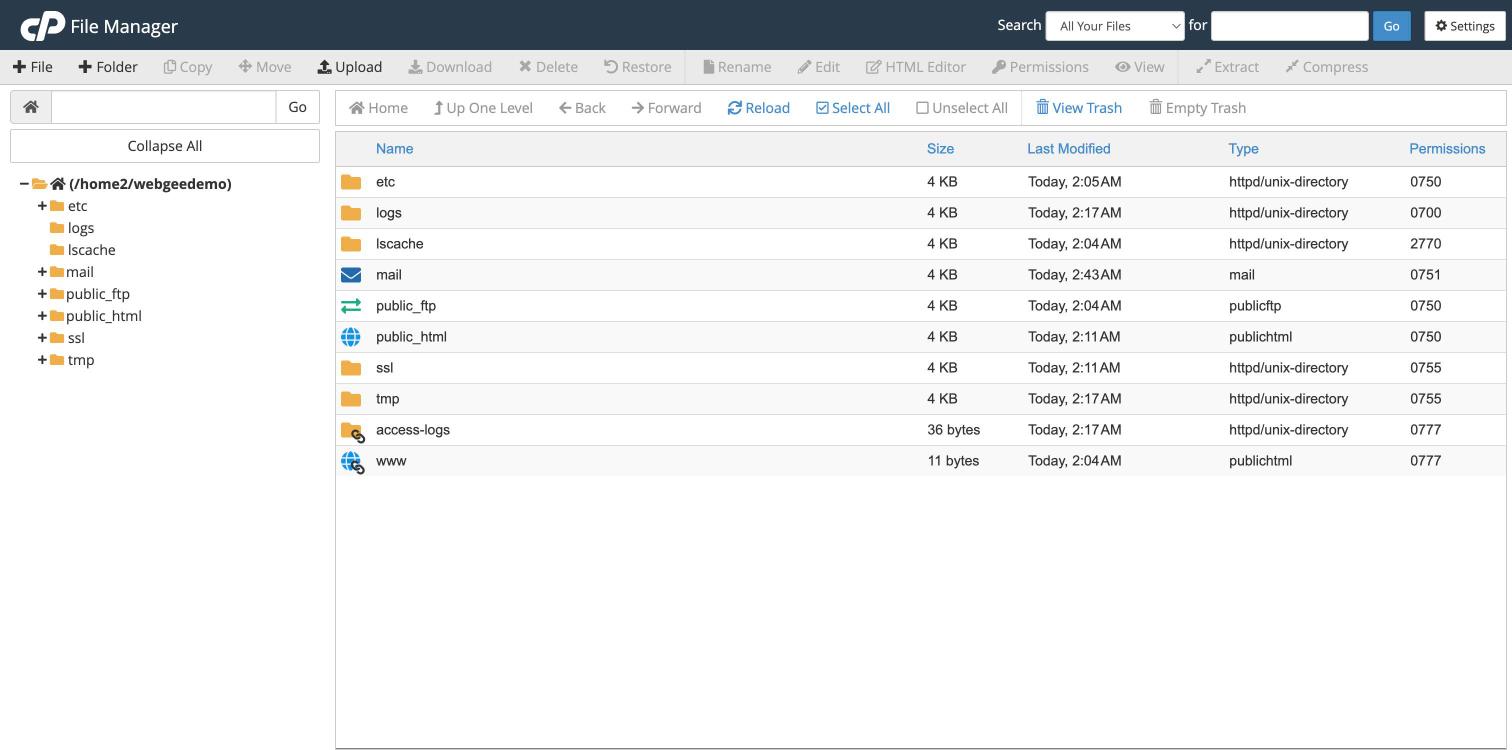Sort by Size column header
The height and width of the screenshot is (750, 1512).
click(940, 149)
